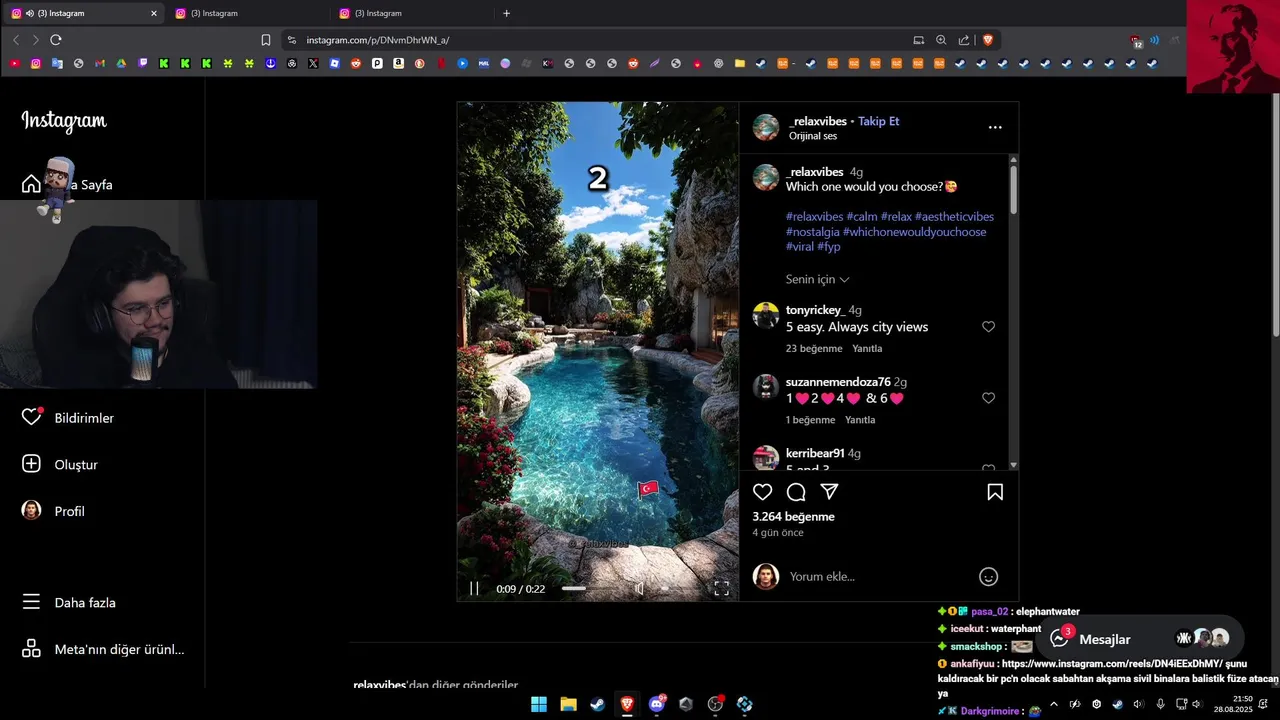This screenshot has width=1280, height=720.
Task: Open the Twitch bookmark
Action: [143, 63]
